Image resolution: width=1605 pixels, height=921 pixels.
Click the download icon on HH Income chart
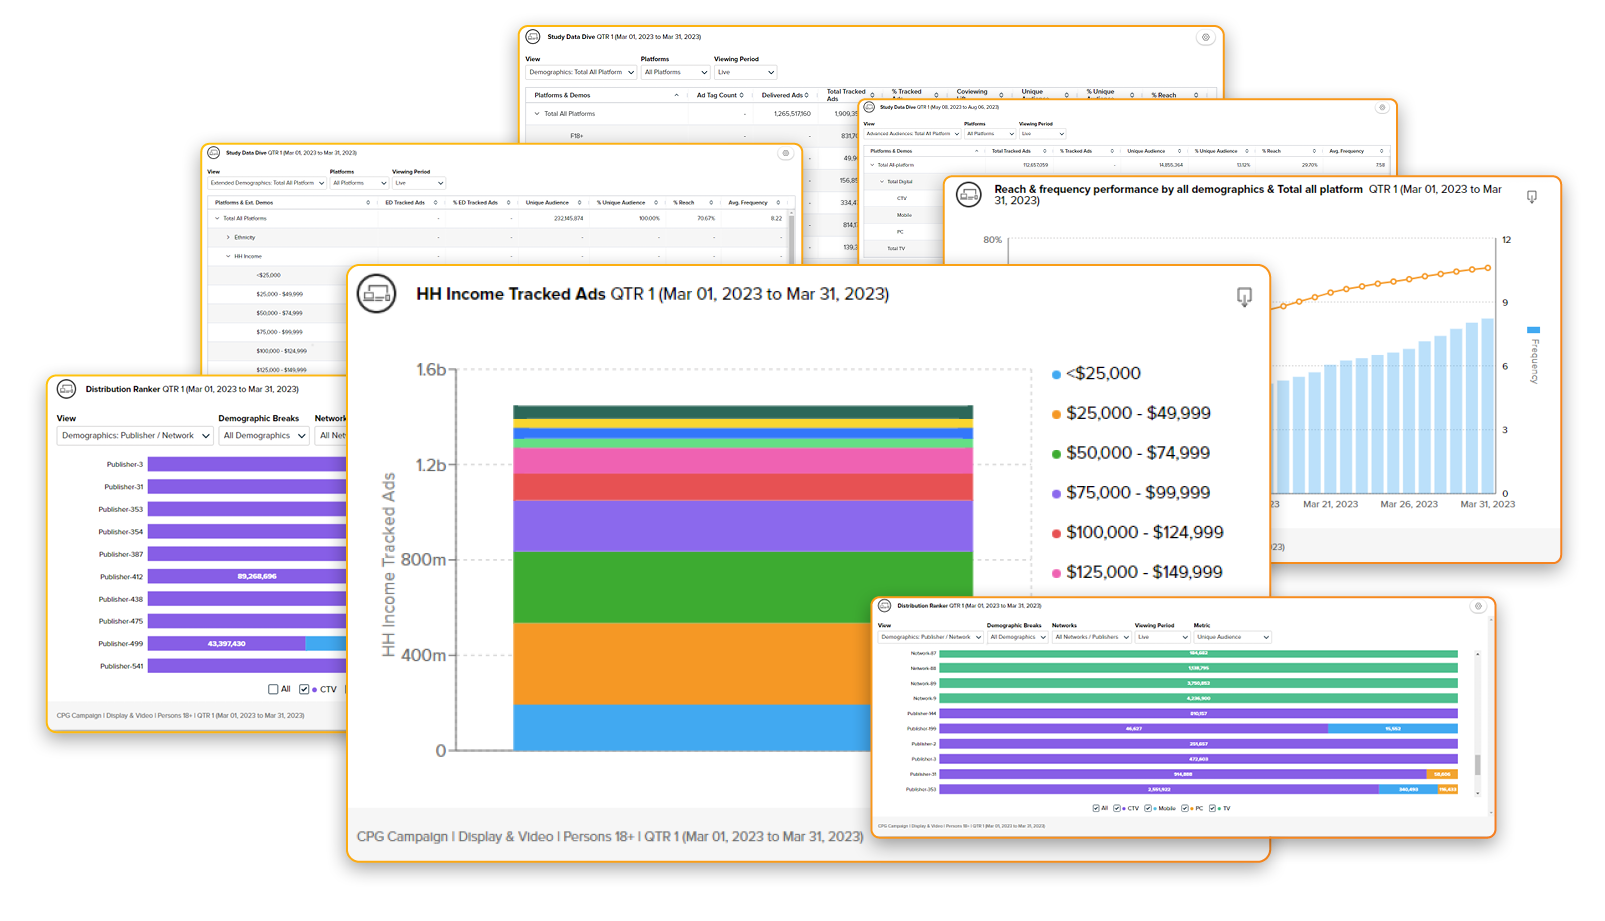pyautogui.click(x=1244, y=297)
